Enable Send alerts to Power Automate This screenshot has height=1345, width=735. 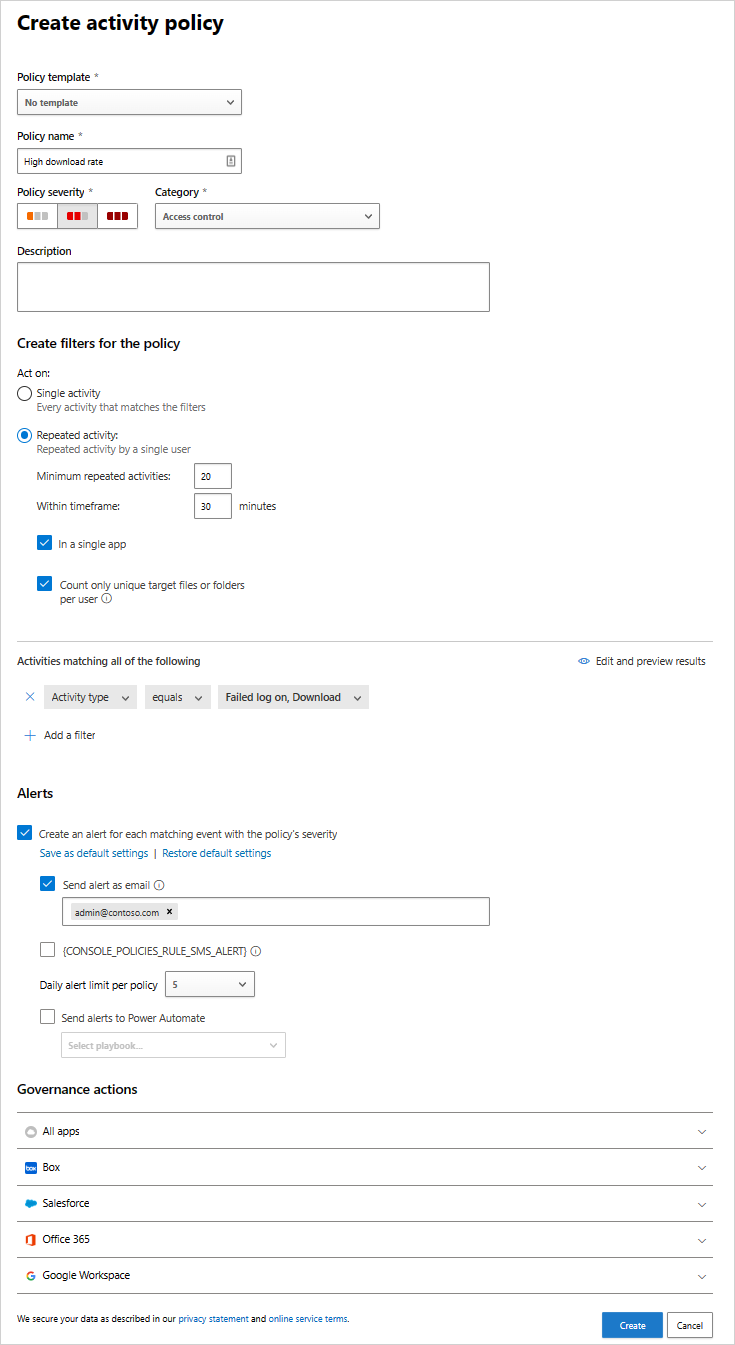(47, 1016)
